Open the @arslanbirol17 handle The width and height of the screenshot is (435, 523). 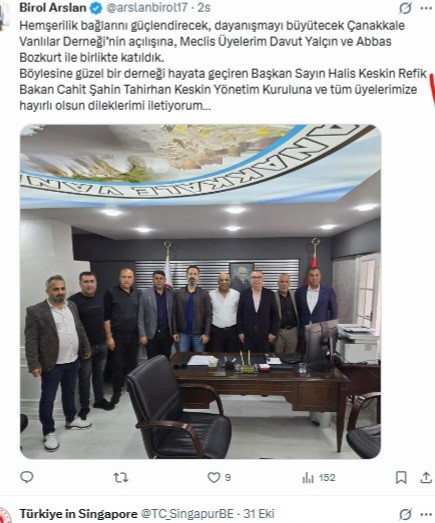click(147, 8)
